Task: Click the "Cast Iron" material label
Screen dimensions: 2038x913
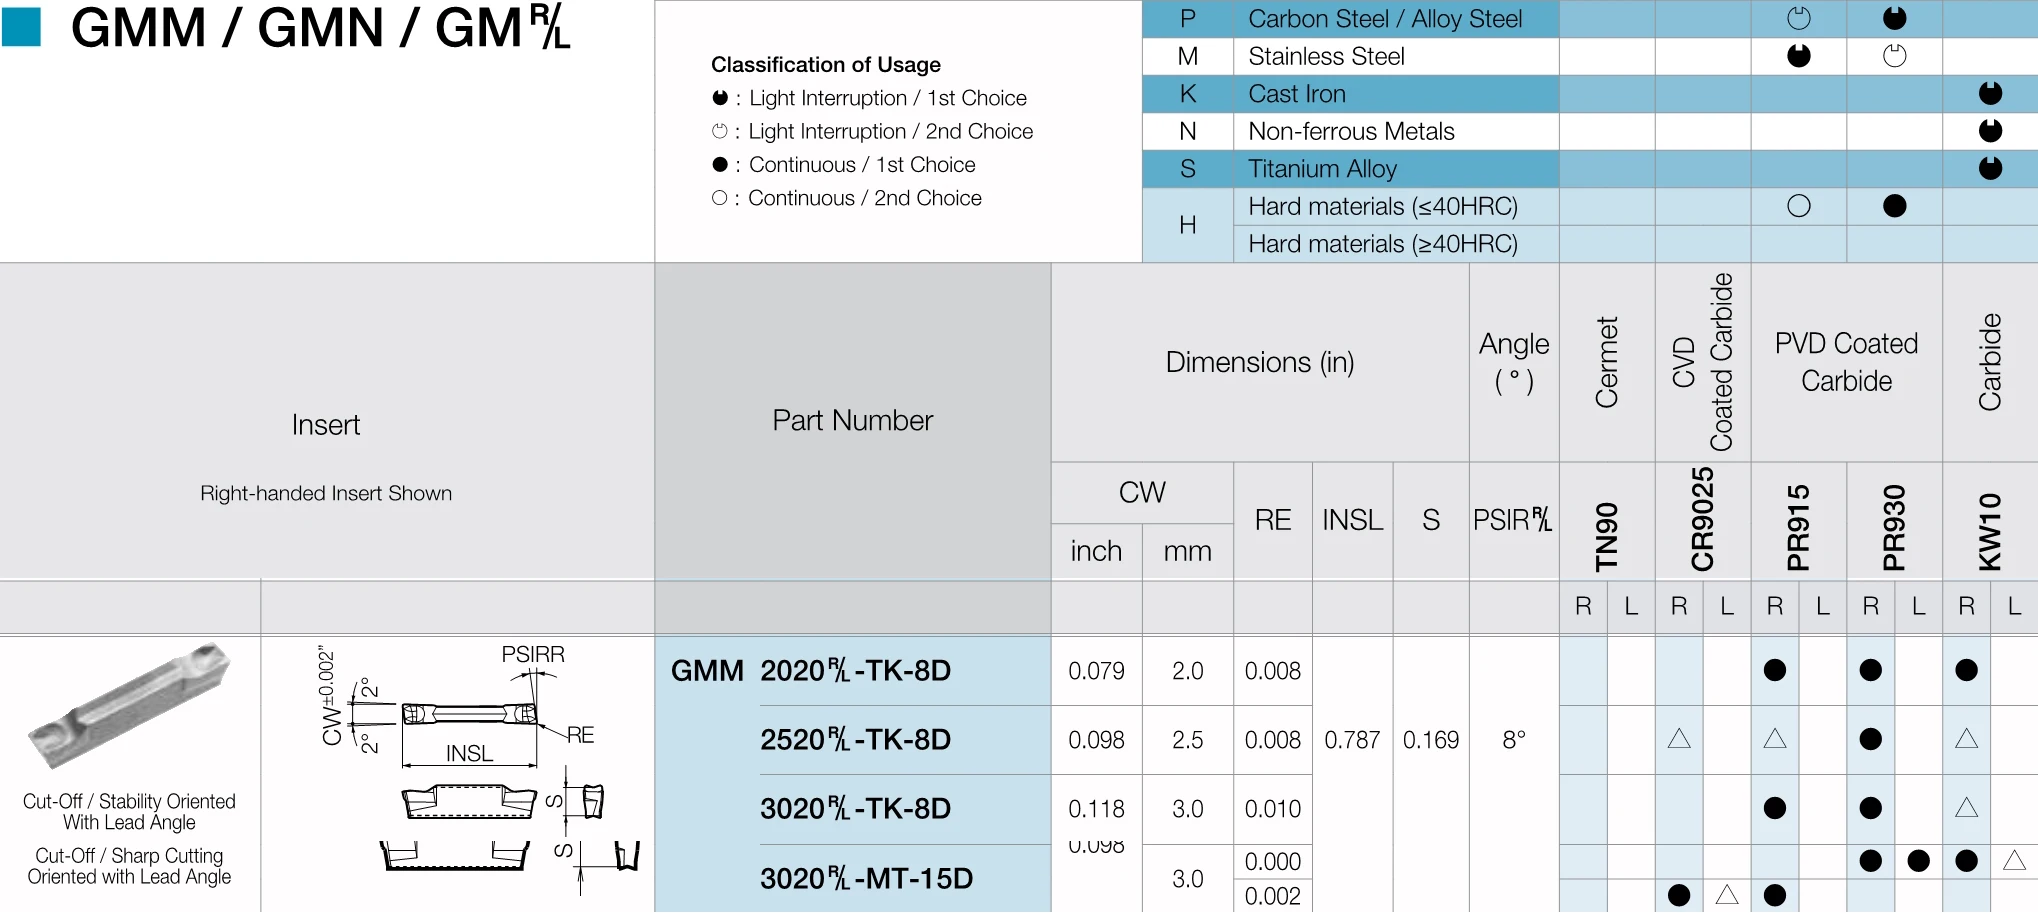Action: 1297,94
